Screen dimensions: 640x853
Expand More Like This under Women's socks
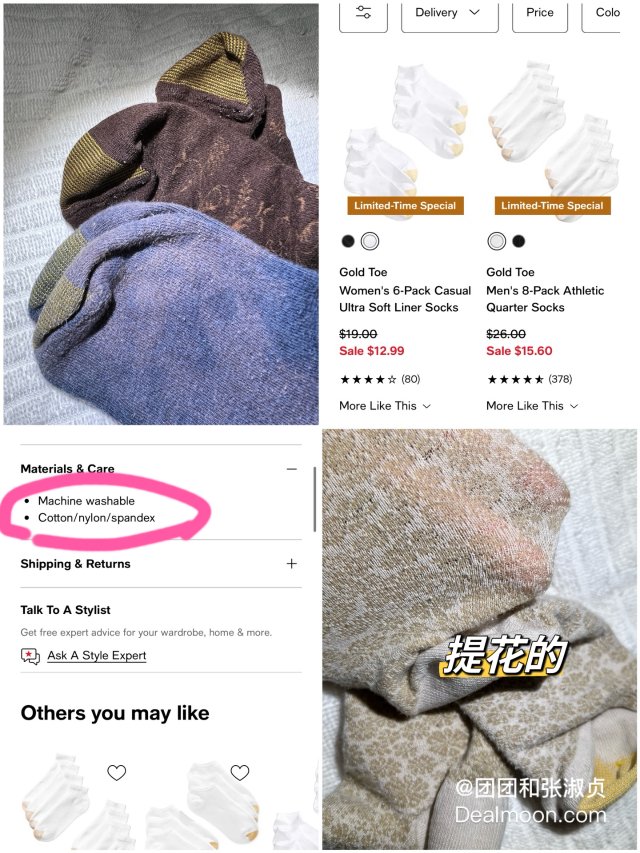tap(385, 406)
